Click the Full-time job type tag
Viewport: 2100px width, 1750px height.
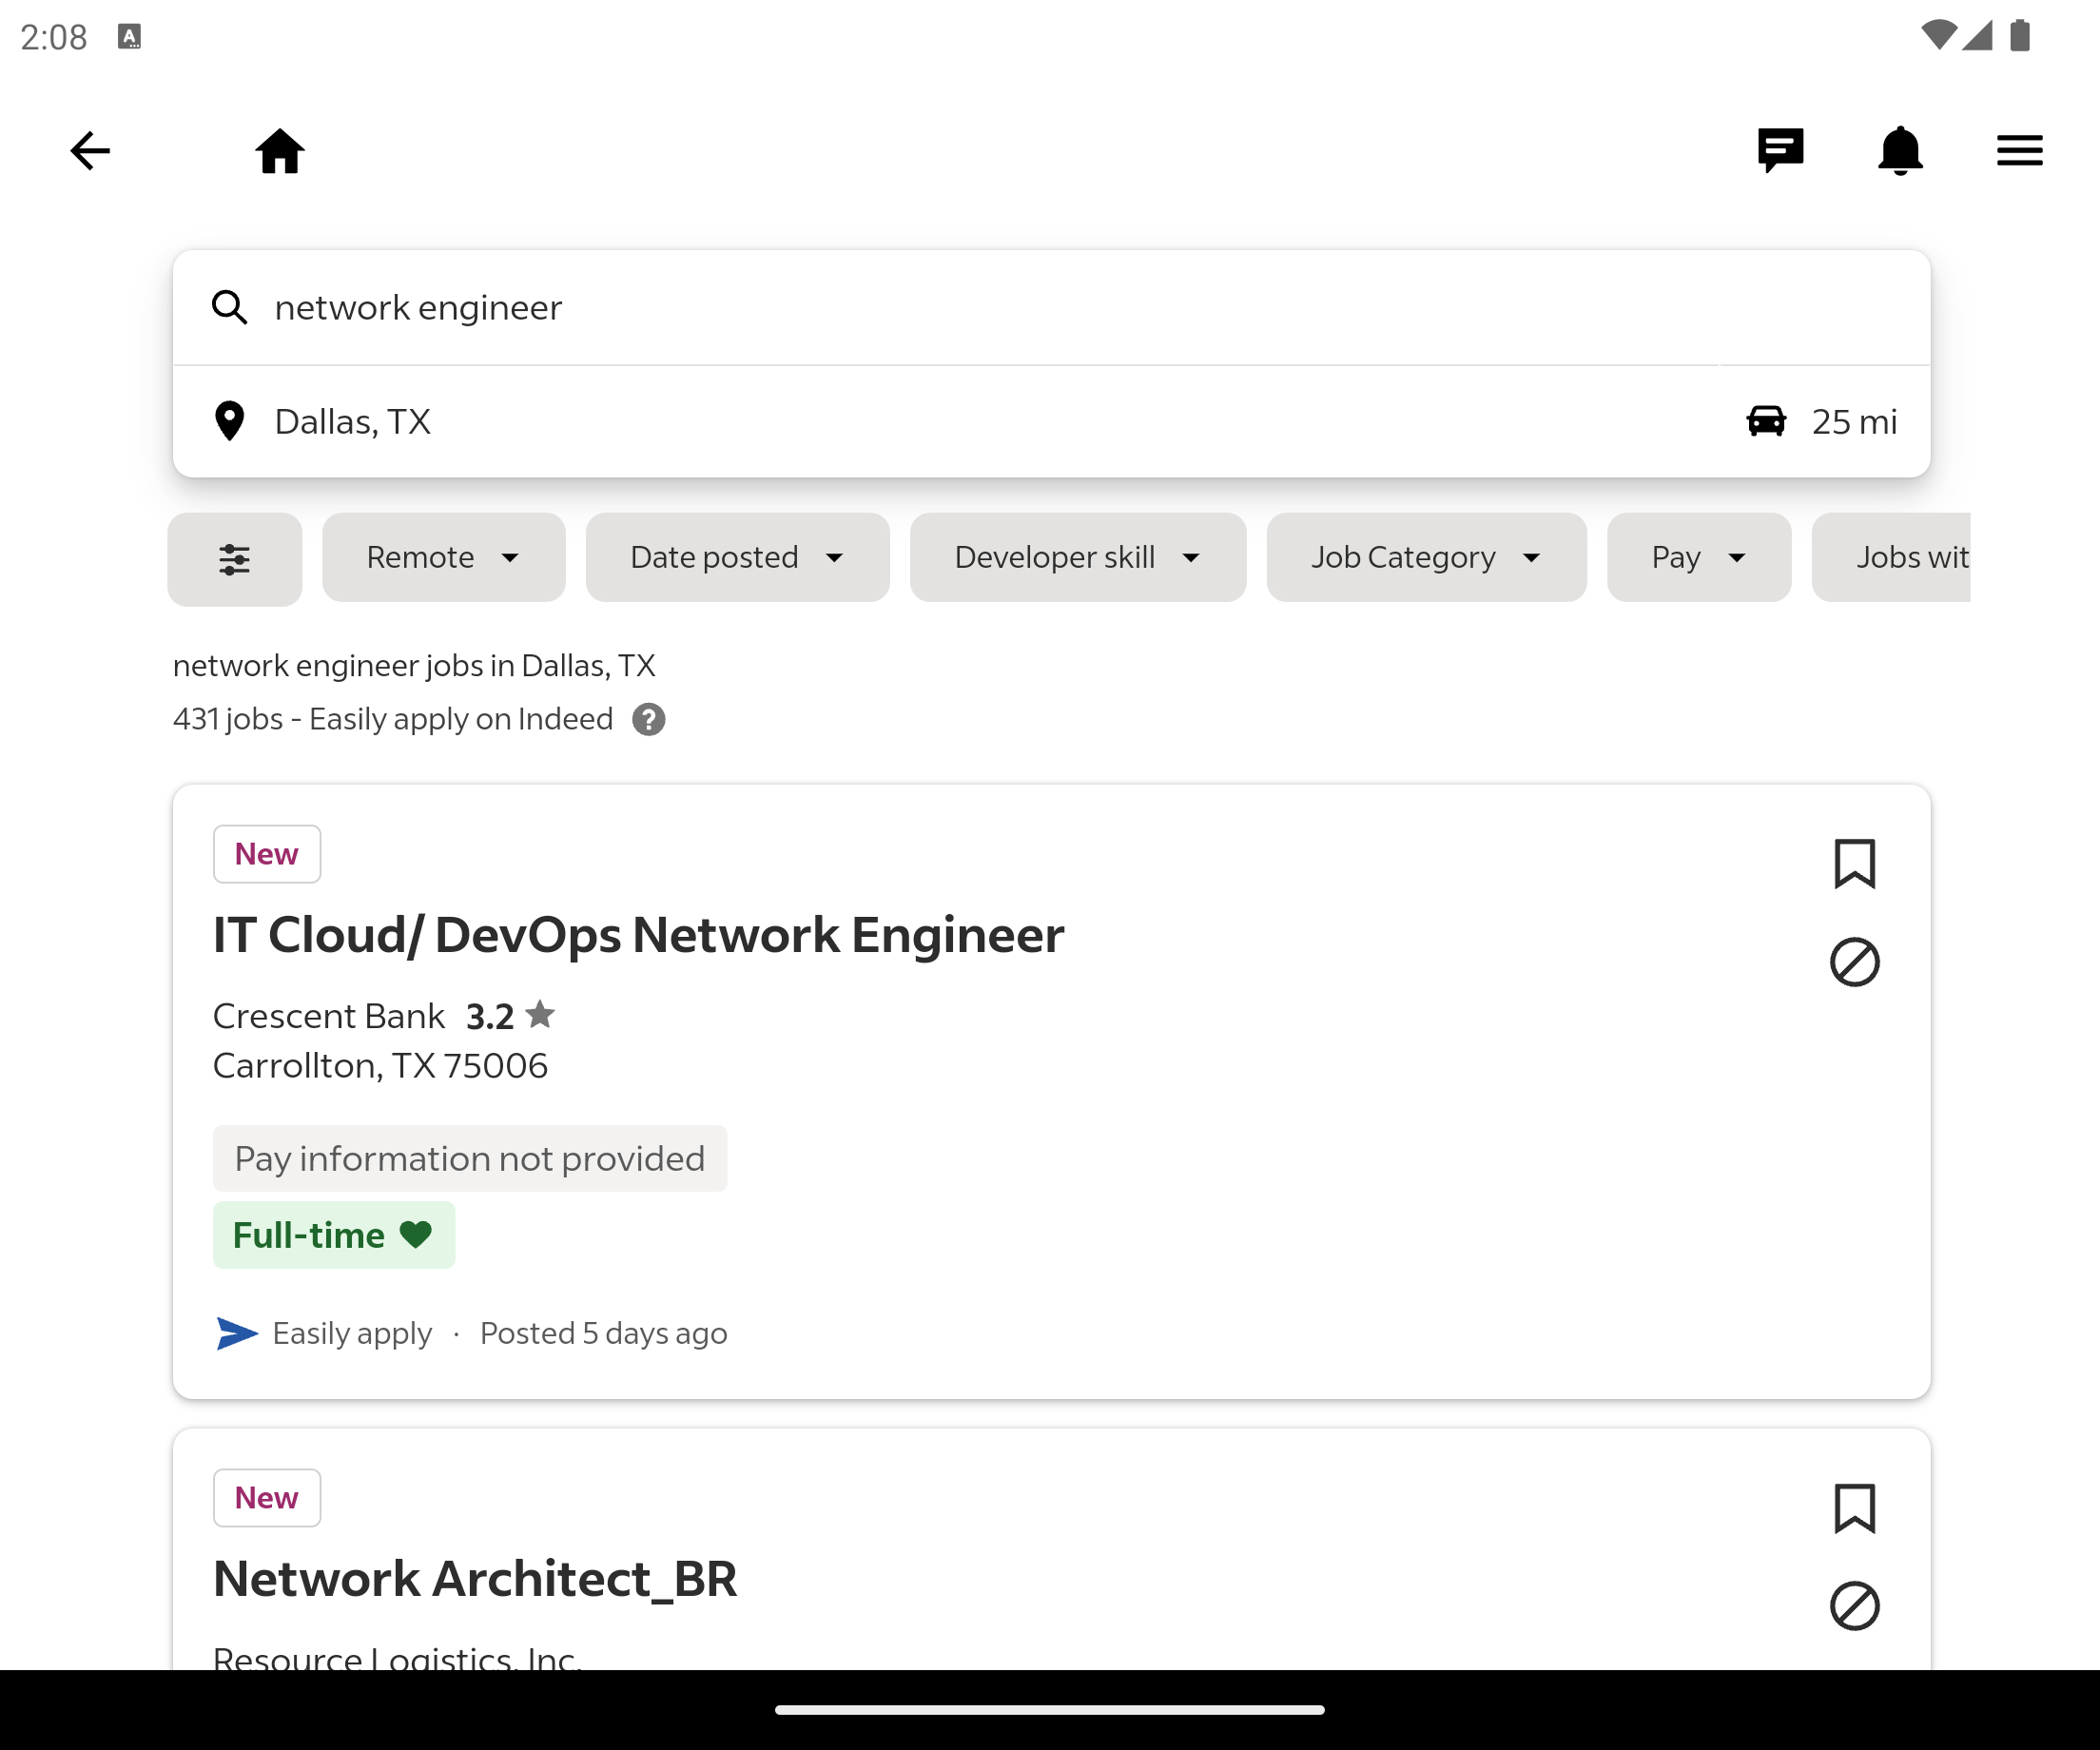pyautogui.click(x=334, y=1235)
